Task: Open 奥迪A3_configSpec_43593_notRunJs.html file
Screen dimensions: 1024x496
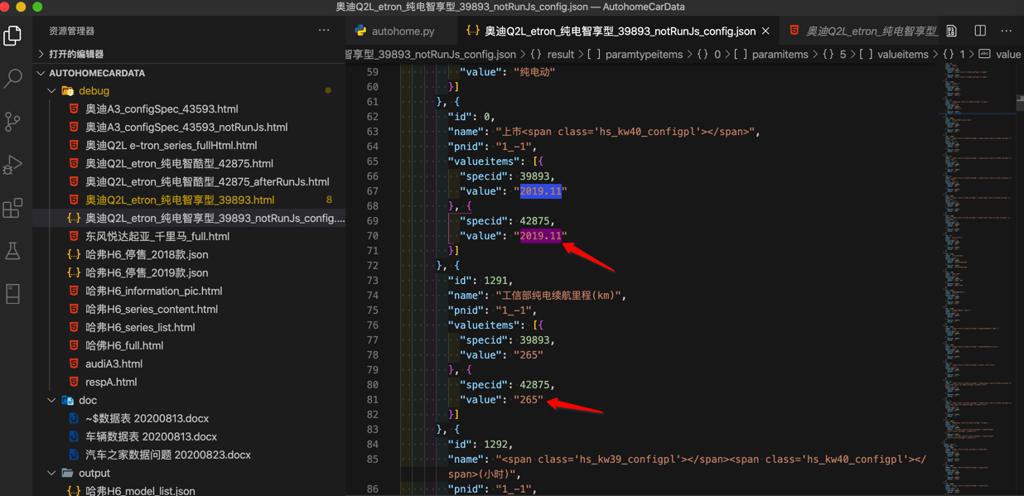Action: [x=186, y=127]
